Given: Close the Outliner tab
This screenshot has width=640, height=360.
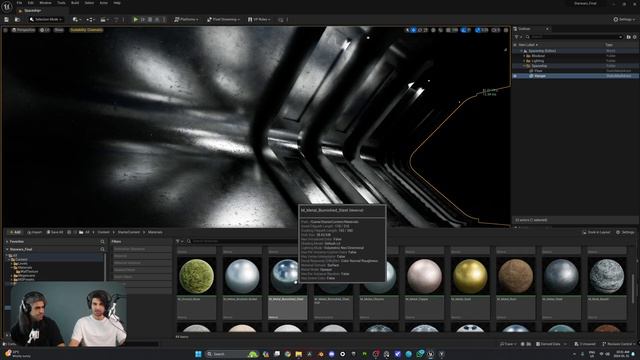Looking at the screenshot, I should click(547, 29).
